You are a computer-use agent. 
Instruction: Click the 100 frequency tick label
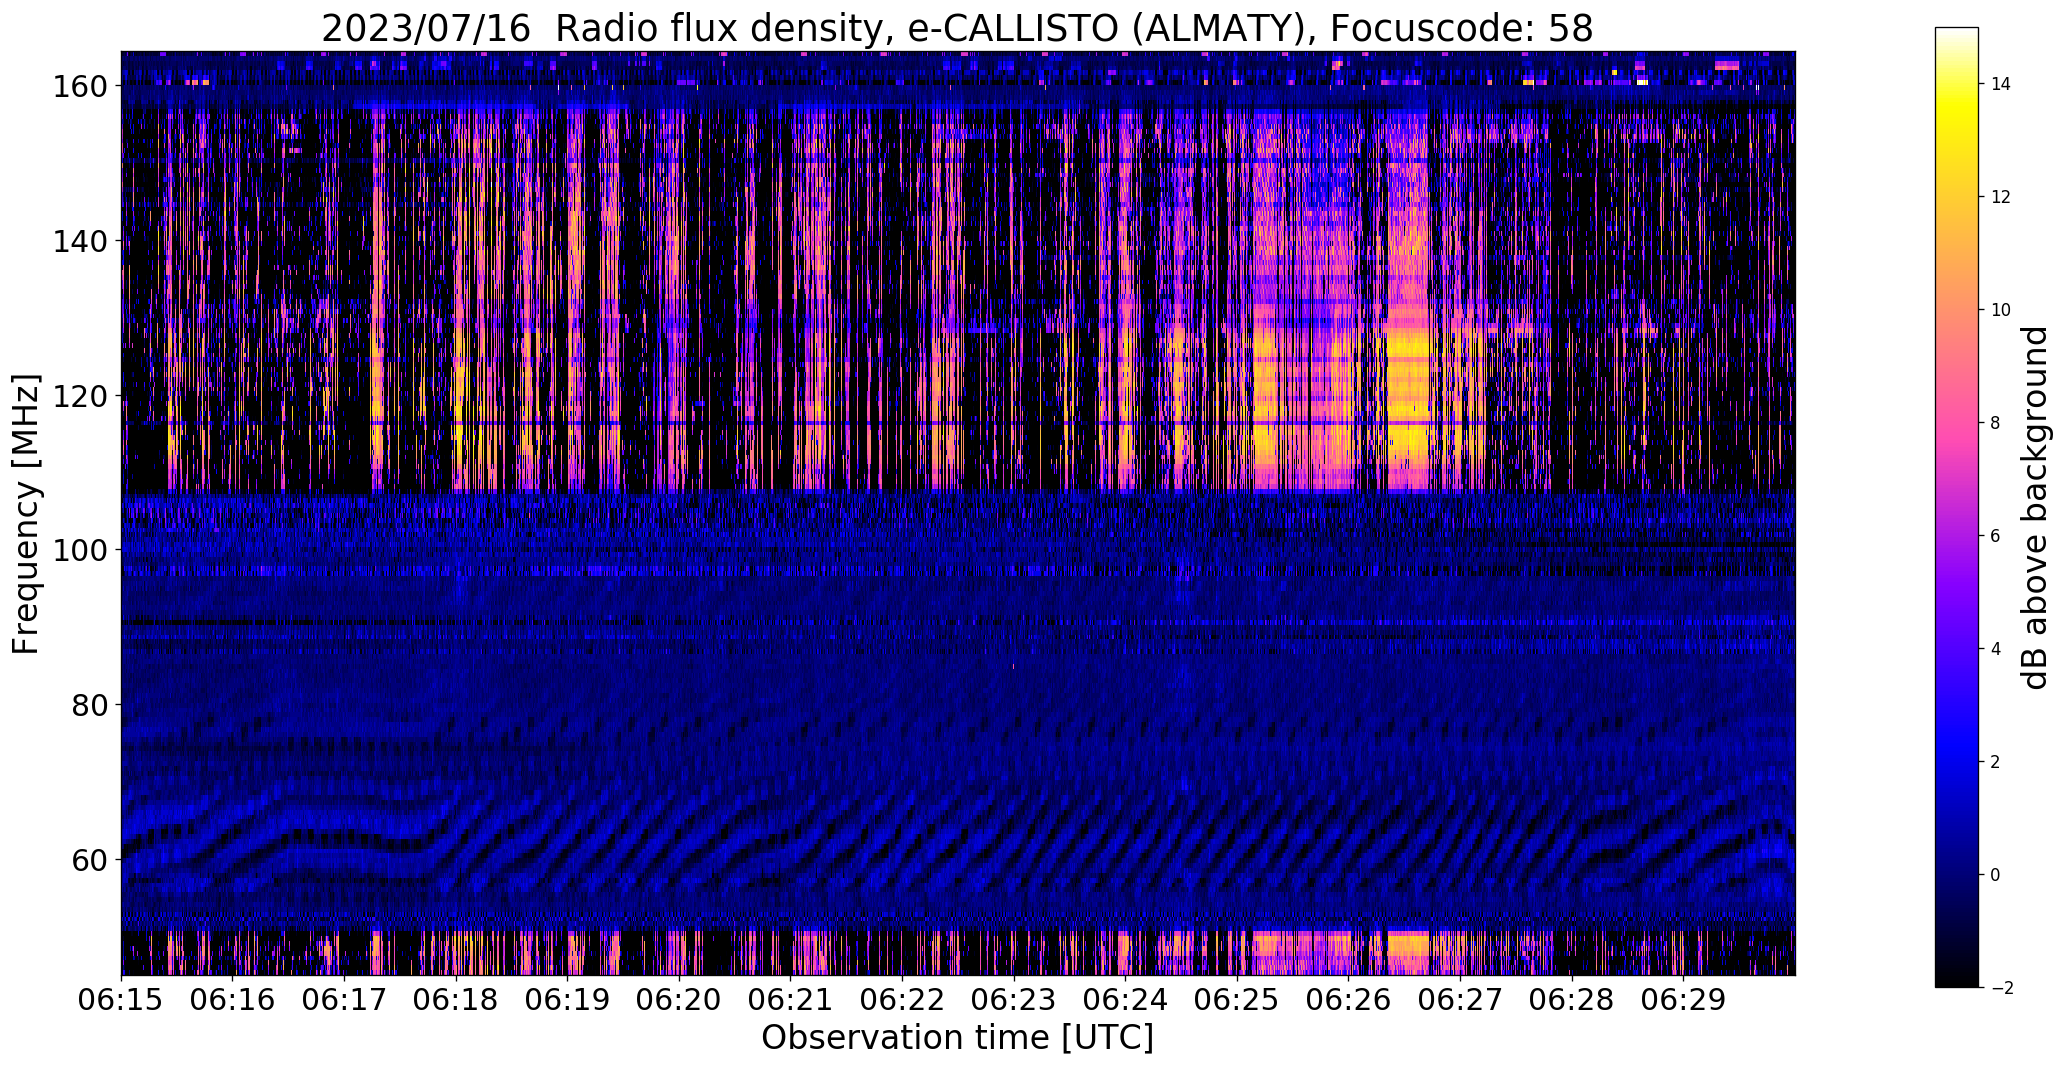click(x=79, y=550)
